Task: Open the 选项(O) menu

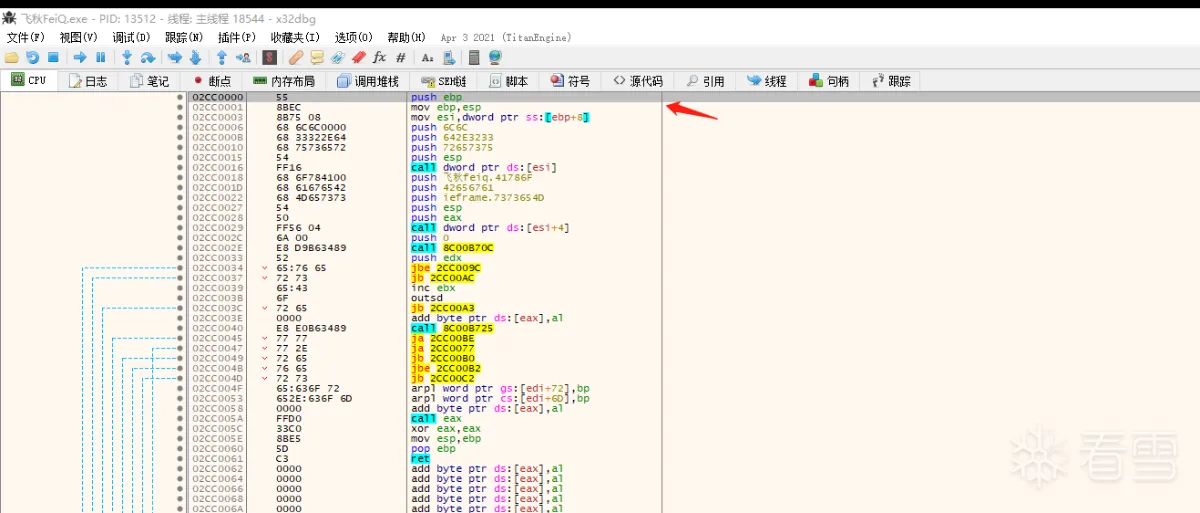Action: pos(354,37)
